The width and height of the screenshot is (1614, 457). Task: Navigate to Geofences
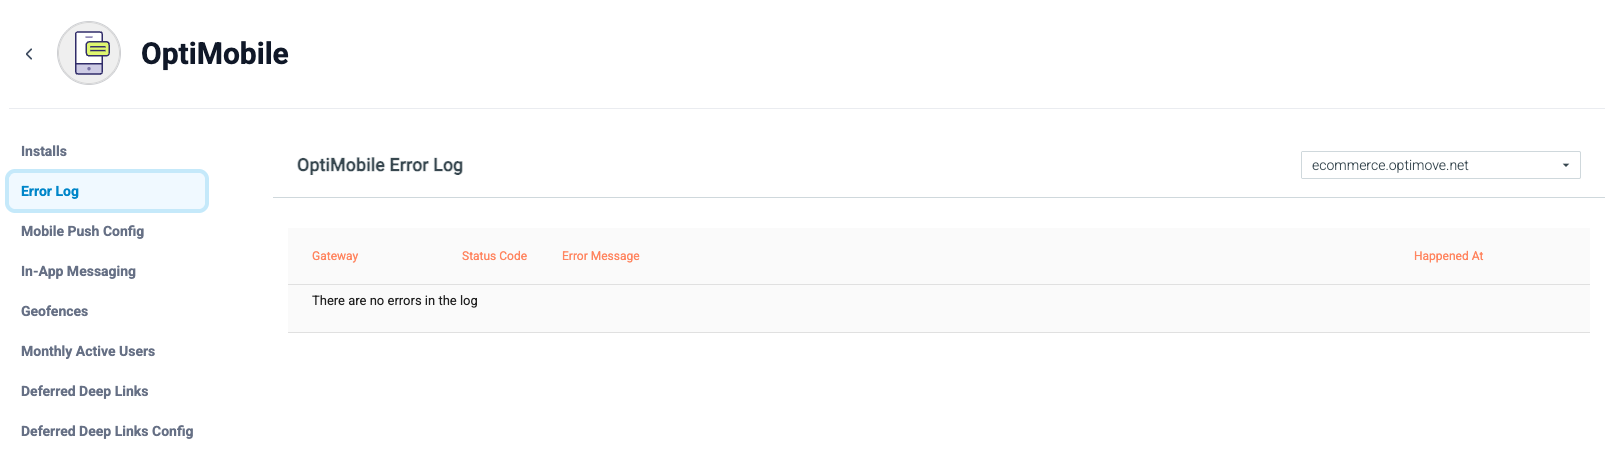click(55, 311)
